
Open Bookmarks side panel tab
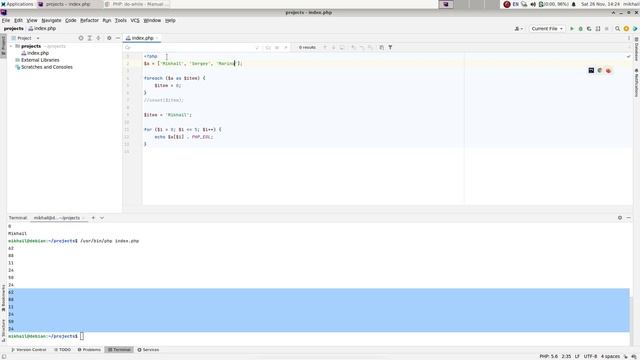tap(3, 298)
